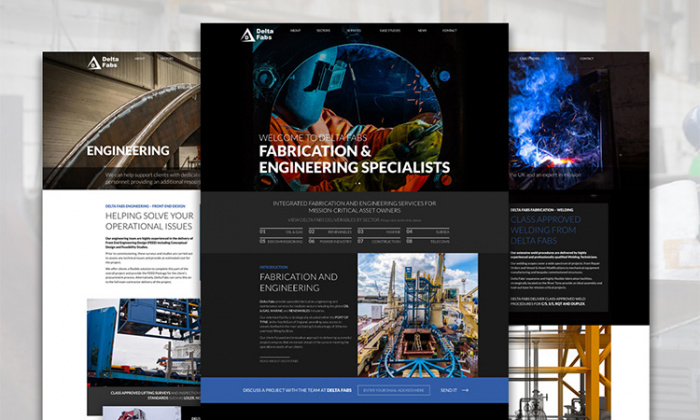This screenshot has width=700, height=420.
Task: Select the News navigation link
Action: [x=422, y=31]
